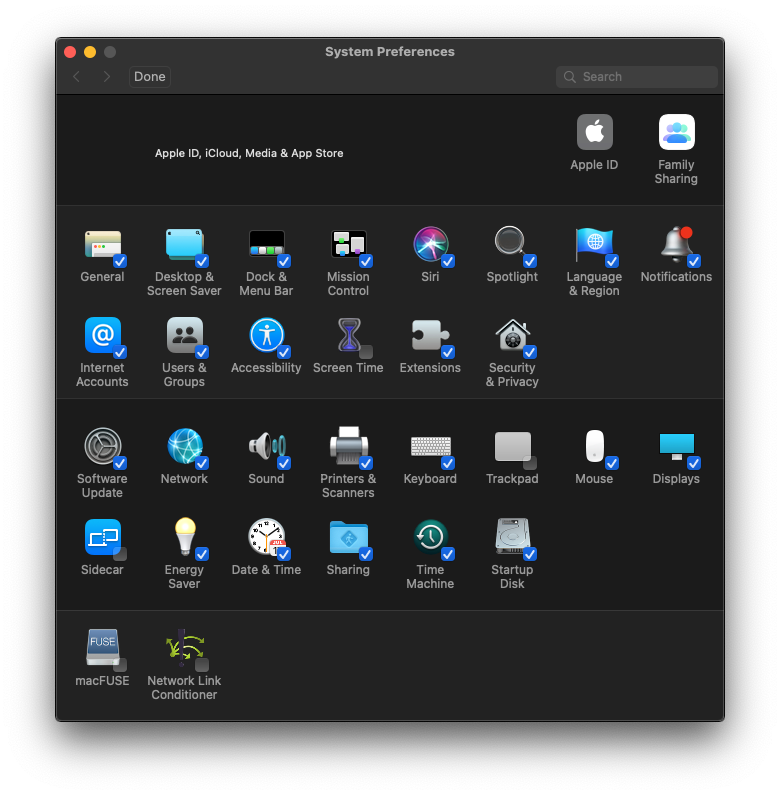Screen dimensions: 780x795
Task: Open the Network Link Conditioner icon
Action: tap(185, 647)
